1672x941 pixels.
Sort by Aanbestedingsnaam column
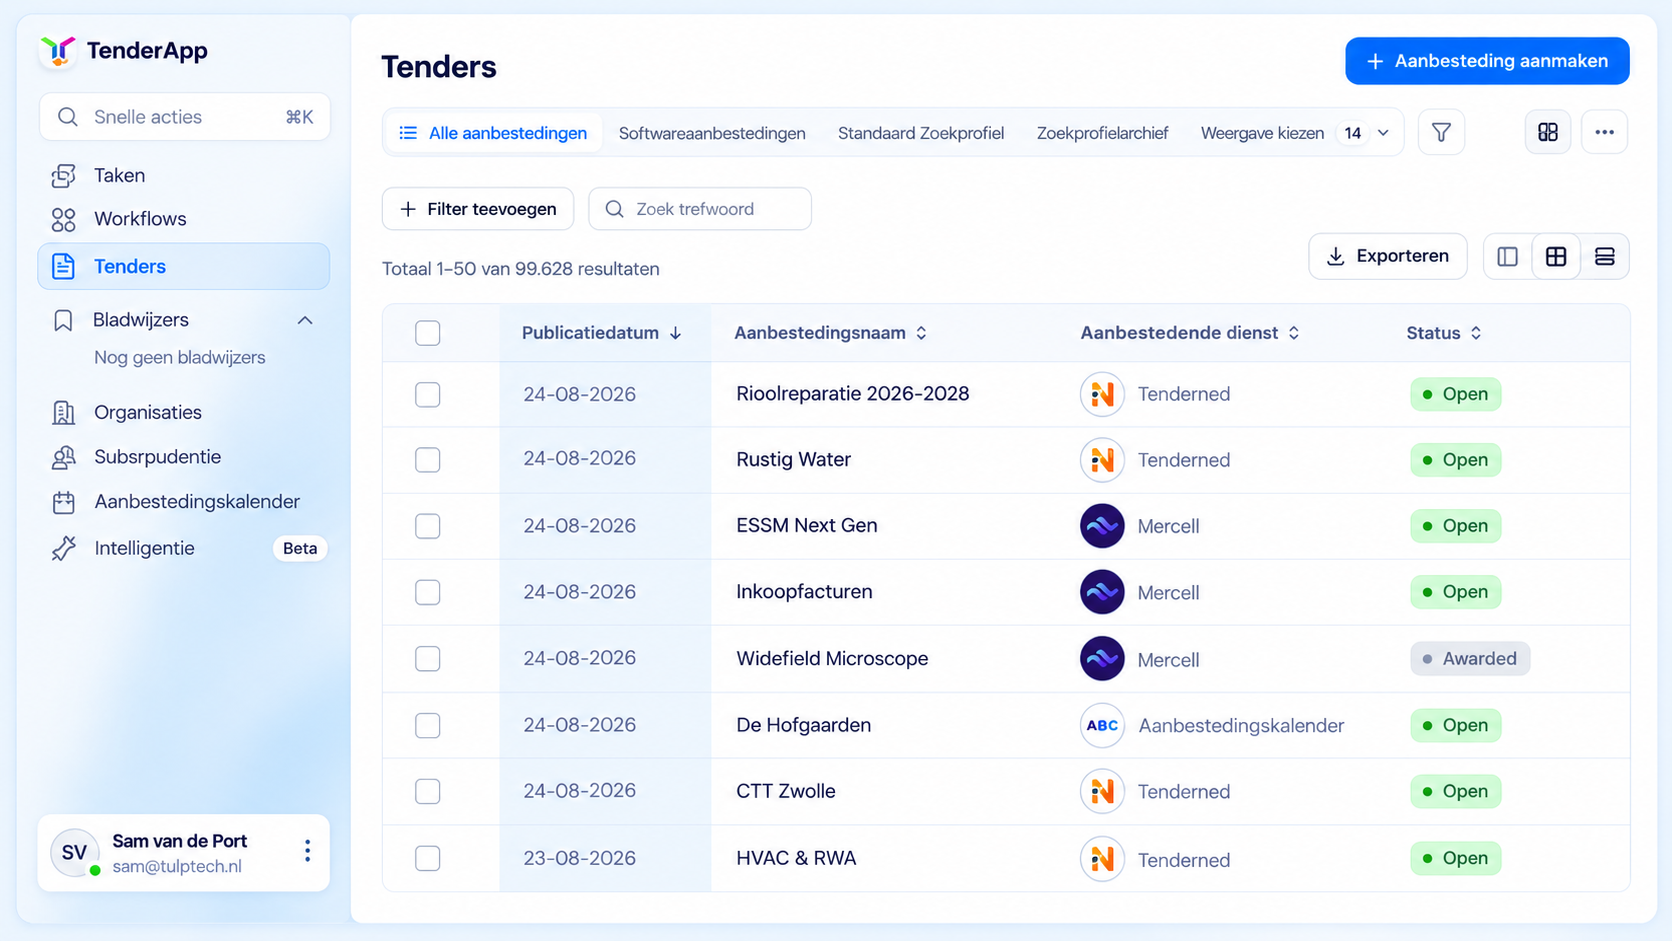point(831,333)
